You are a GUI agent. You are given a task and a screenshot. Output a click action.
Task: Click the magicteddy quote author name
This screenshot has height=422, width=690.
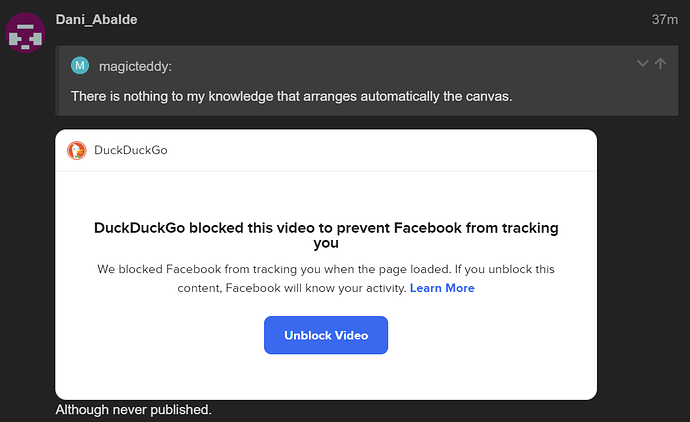point(134,66)
